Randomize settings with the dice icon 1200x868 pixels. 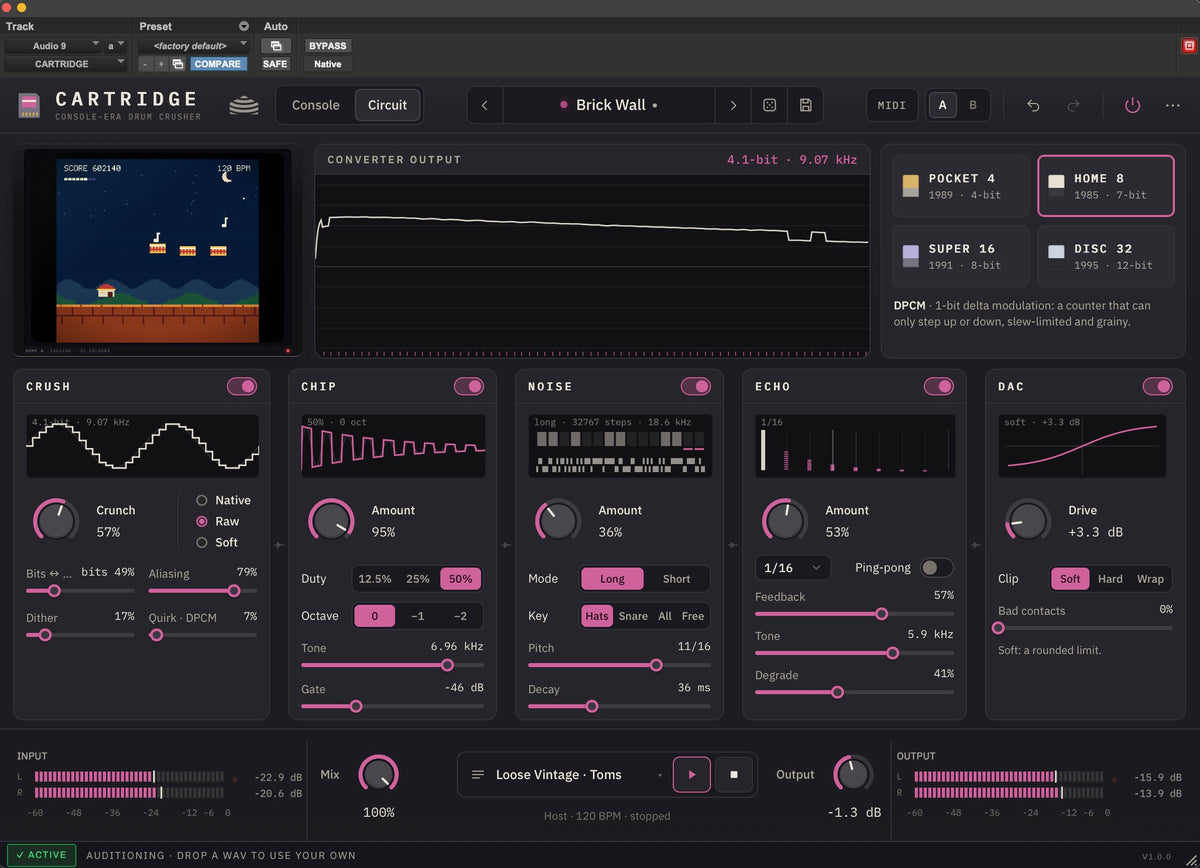(769, 105)
